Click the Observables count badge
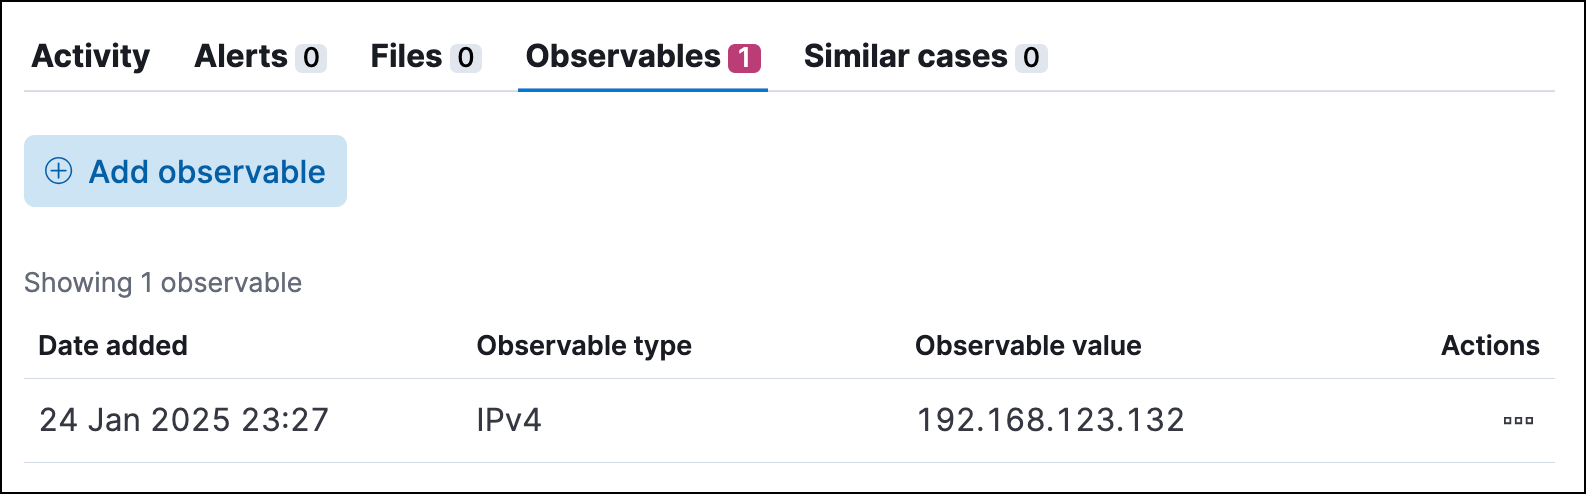Screen dimensions: 1586x494 744,58
